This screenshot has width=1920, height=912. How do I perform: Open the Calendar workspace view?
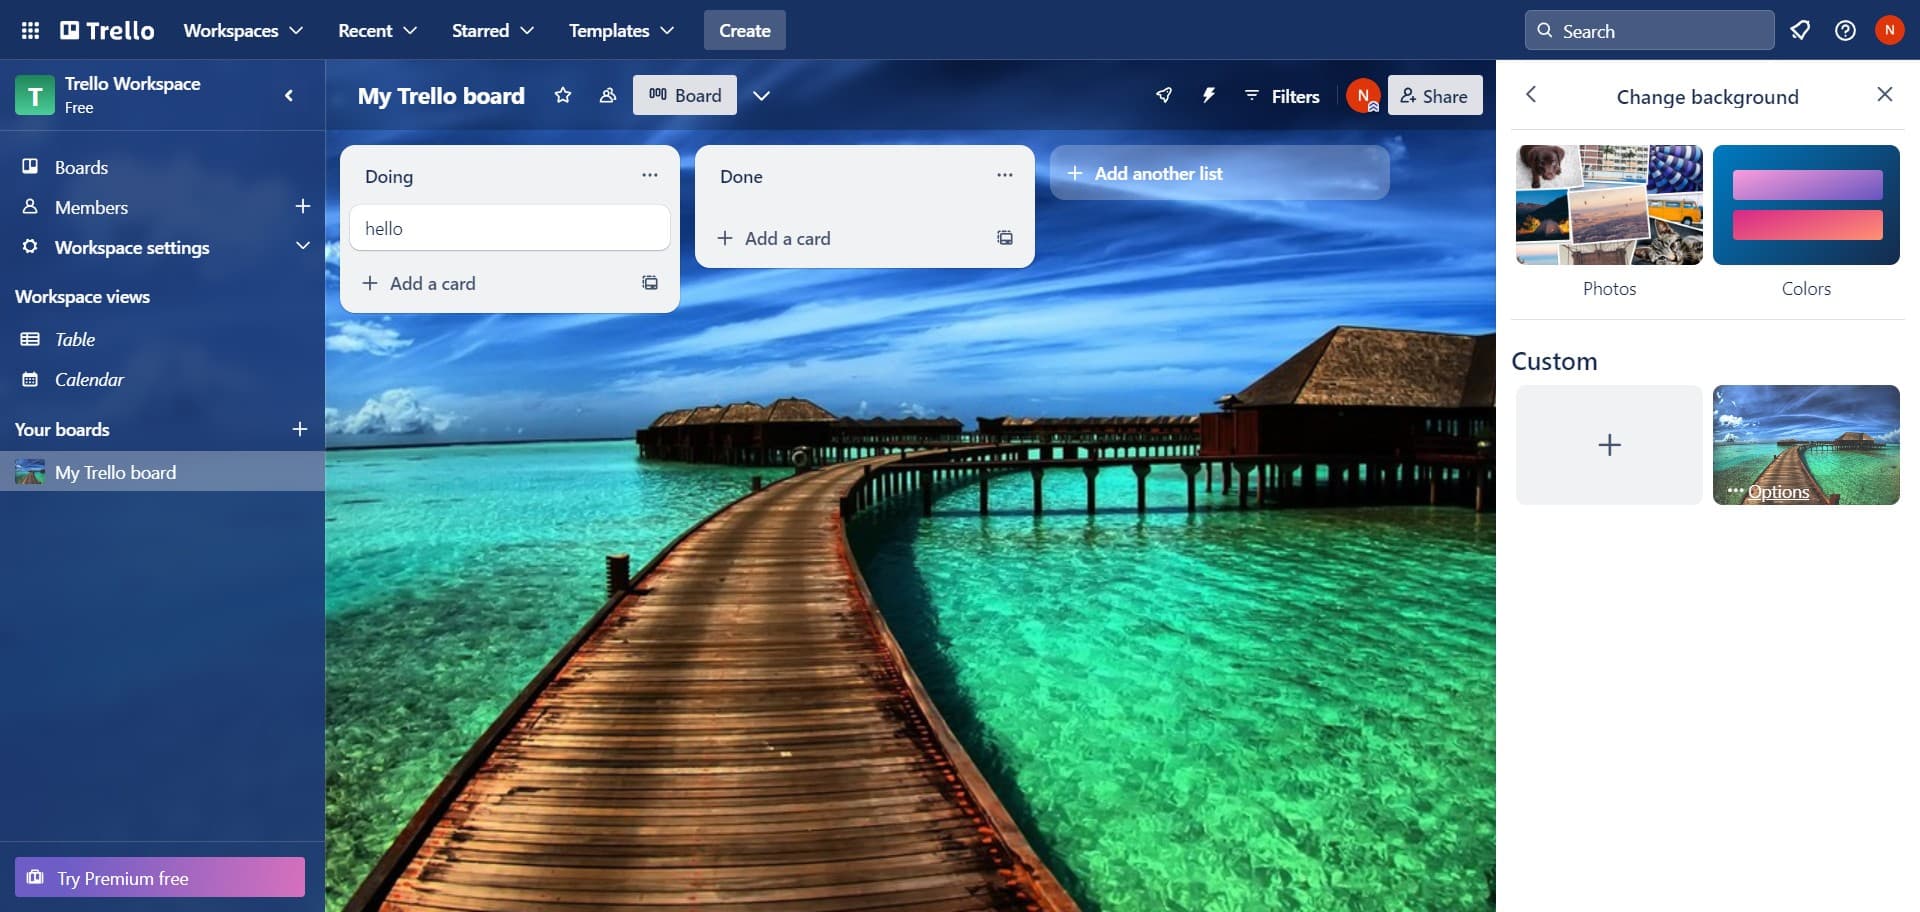pyautogui.click(x=89, y=379)
